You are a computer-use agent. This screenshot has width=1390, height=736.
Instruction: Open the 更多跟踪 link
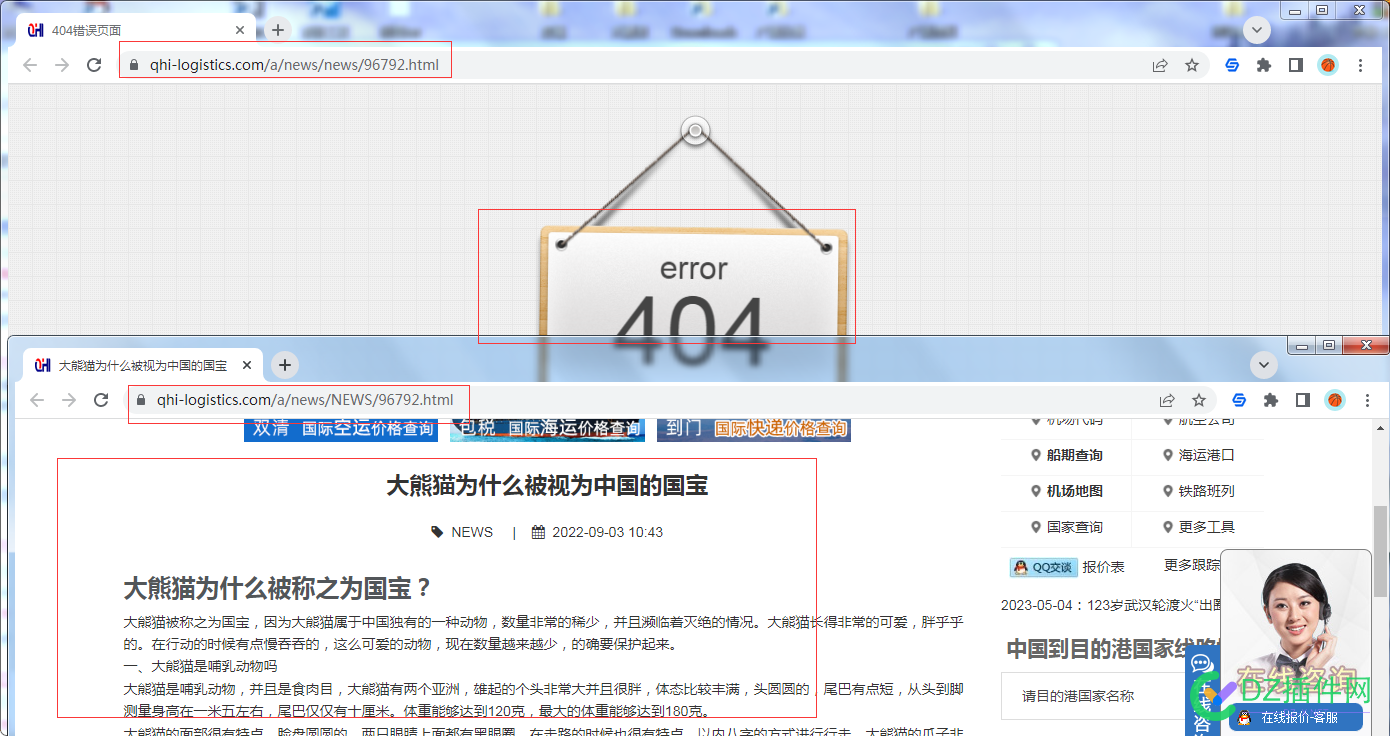tap(1192, 566)
